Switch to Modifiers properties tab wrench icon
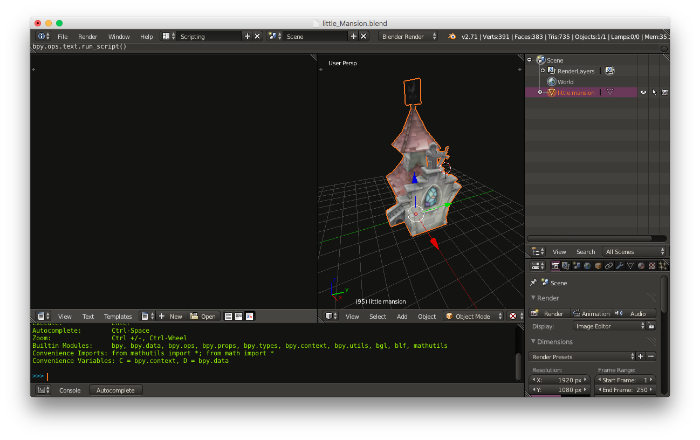 tap(619, 266)
